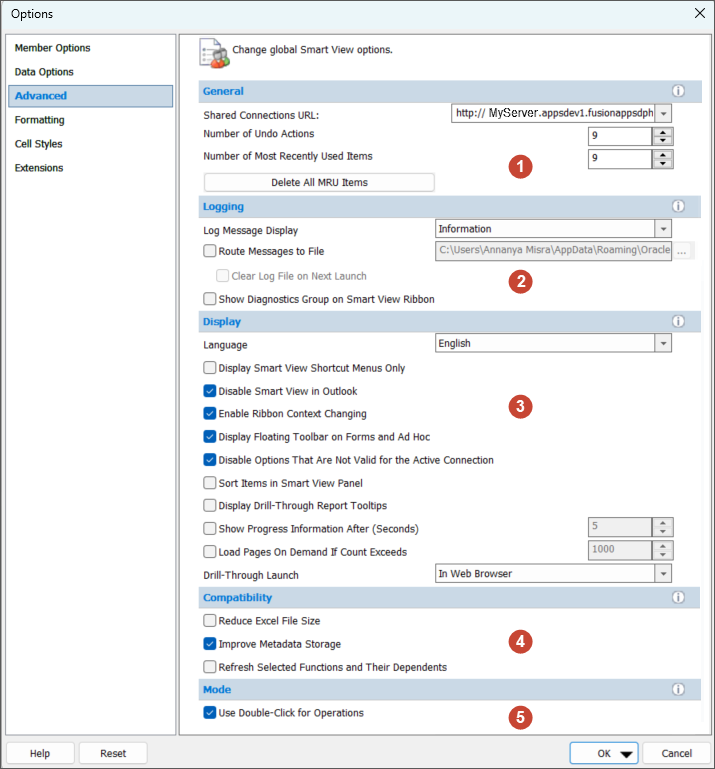
Task: Decrease Number of Undo Actions spinner
Action: 663,141
